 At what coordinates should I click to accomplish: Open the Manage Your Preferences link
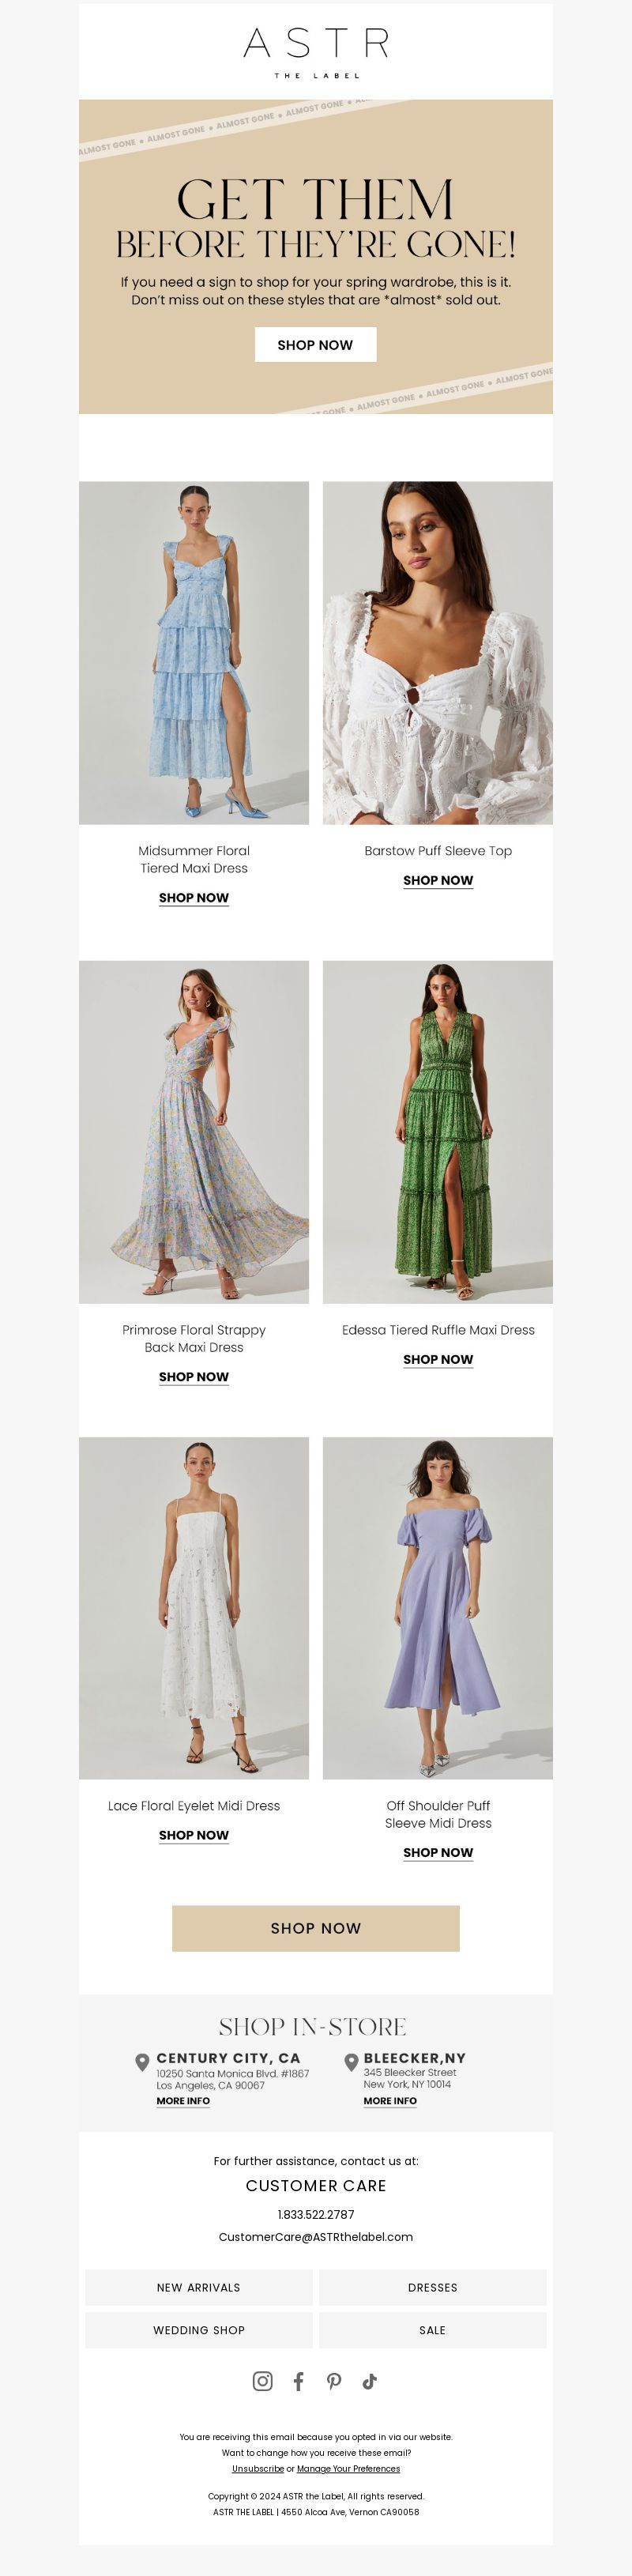[x=348, y=2468]
